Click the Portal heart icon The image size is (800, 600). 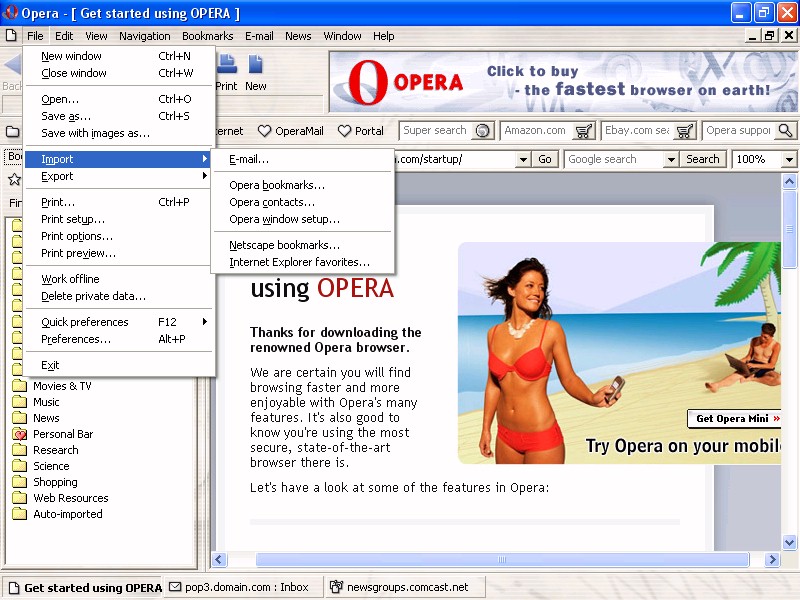(344, 131)
